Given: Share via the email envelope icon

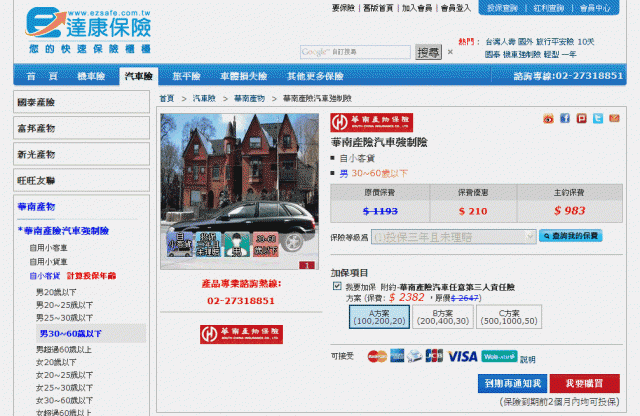Looking at the screenshot, I should pos(614,118).
